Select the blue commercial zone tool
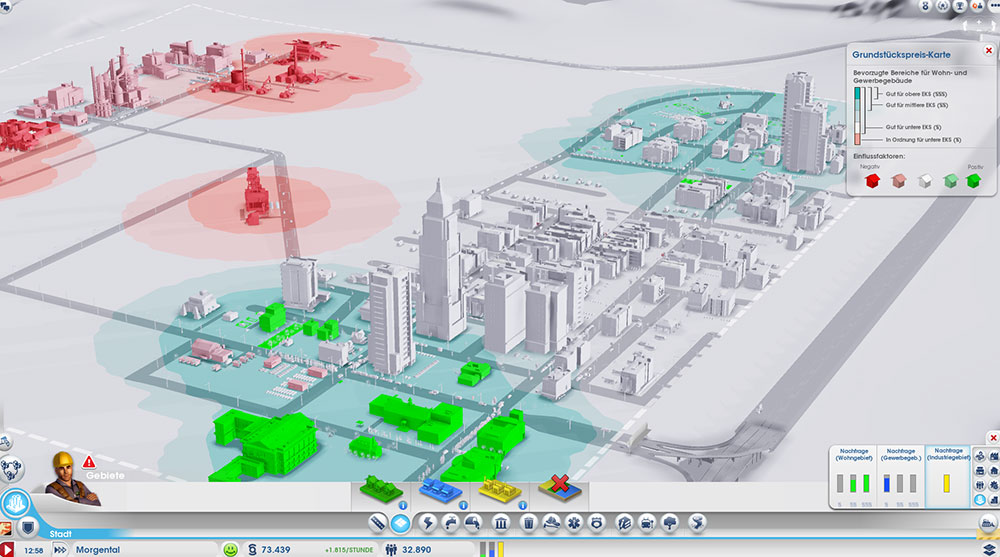This screenshot has height=557, width=1000. coord(440,491)
